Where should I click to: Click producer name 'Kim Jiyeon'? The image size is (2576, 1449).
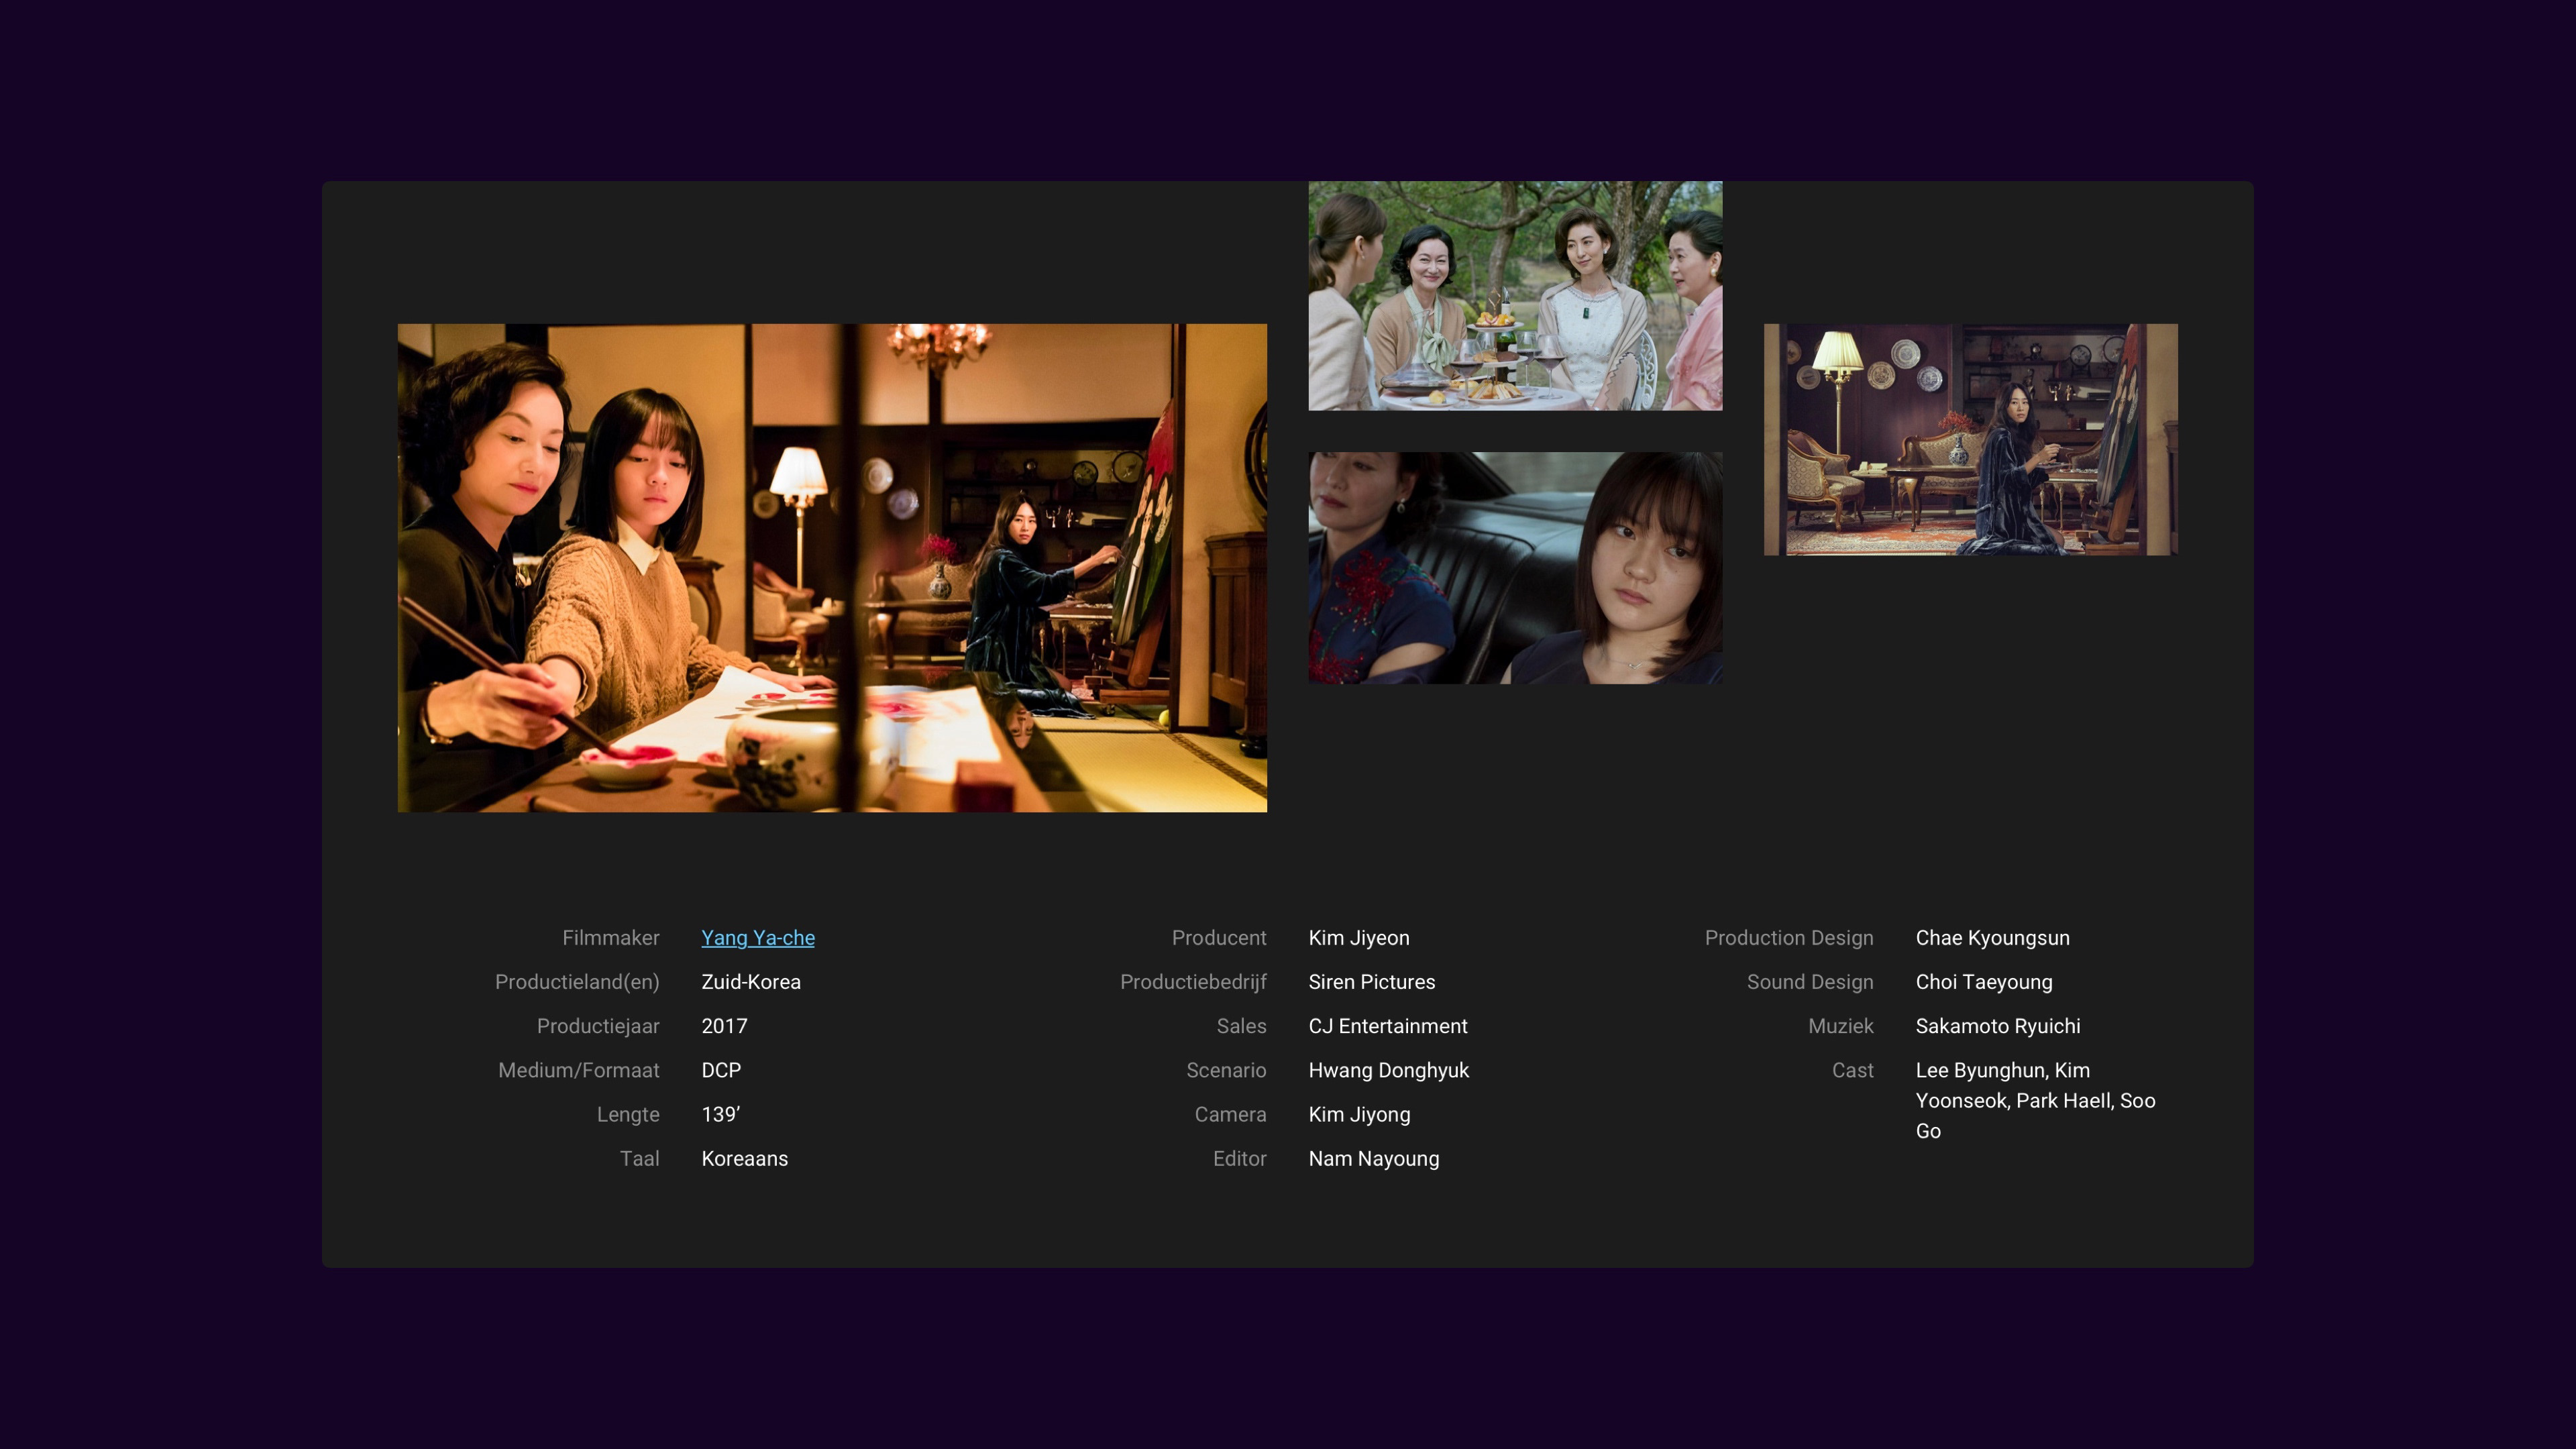pos(1359,938)
